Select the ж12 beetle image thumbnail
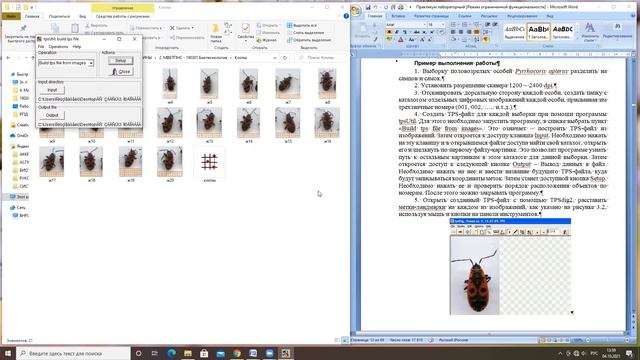 coord(170,124)
